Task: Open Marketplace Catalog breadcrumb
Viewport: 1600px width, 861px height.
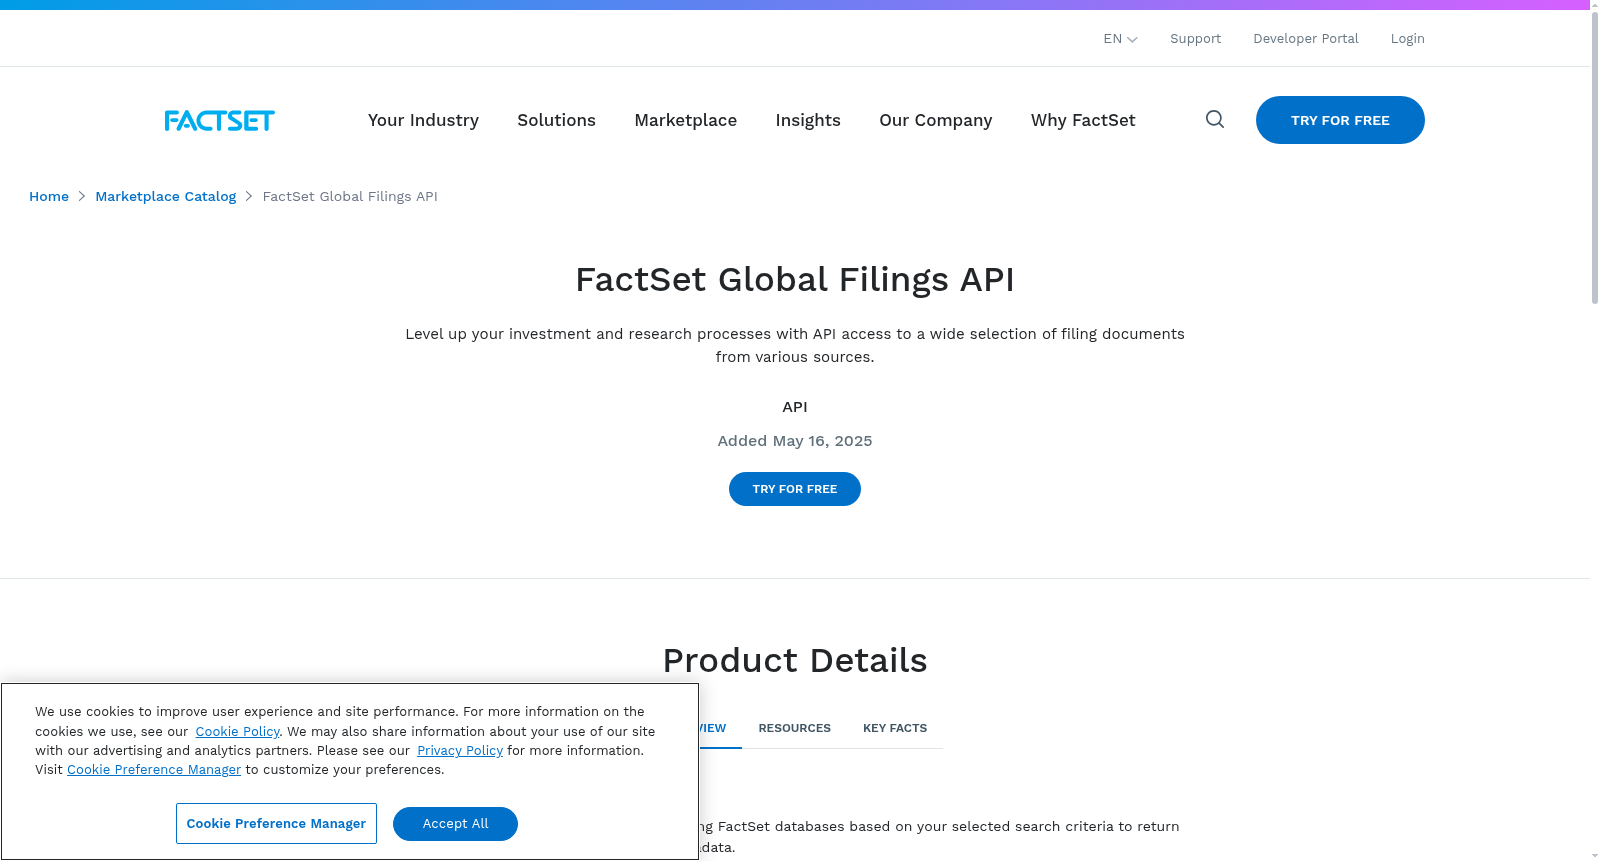Action: tap(166, 197)
